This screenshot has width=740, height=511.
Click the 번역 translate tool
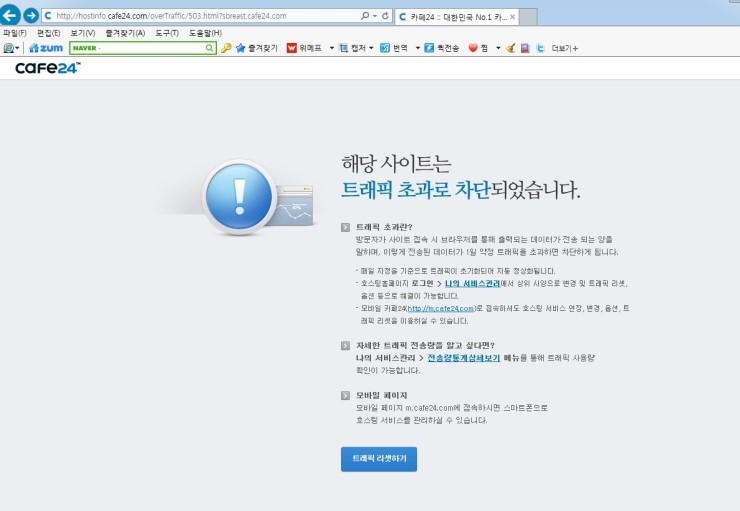coord(394,48)
